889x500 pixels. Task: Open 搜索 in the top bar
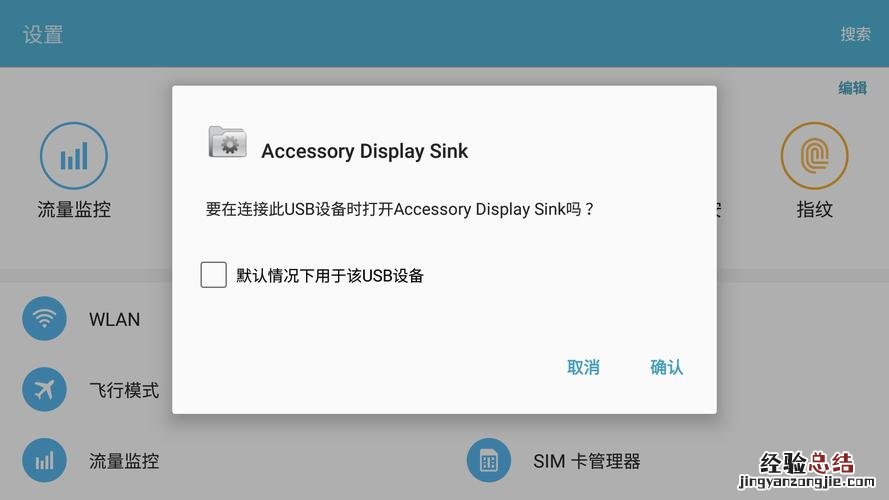pyautogui.click(x=856, y=34)
